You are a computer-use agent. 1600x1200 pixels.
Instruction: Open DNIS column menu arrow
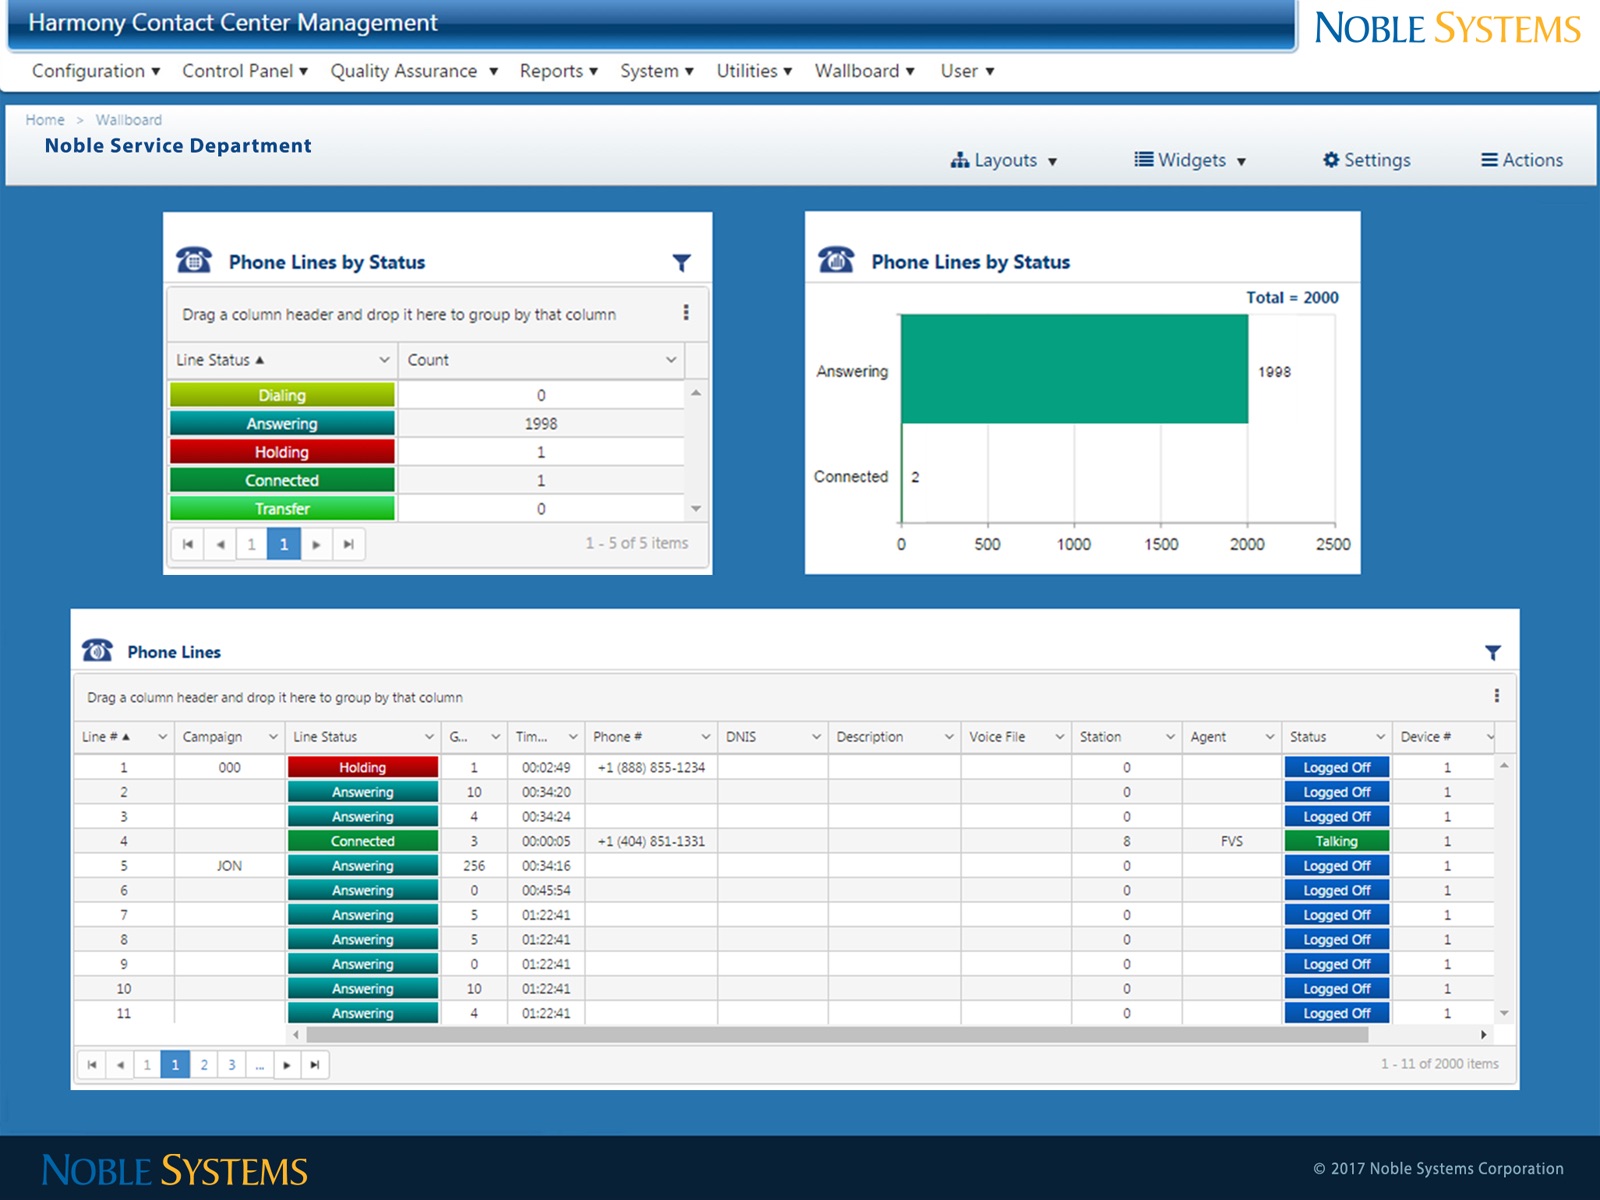816,737
